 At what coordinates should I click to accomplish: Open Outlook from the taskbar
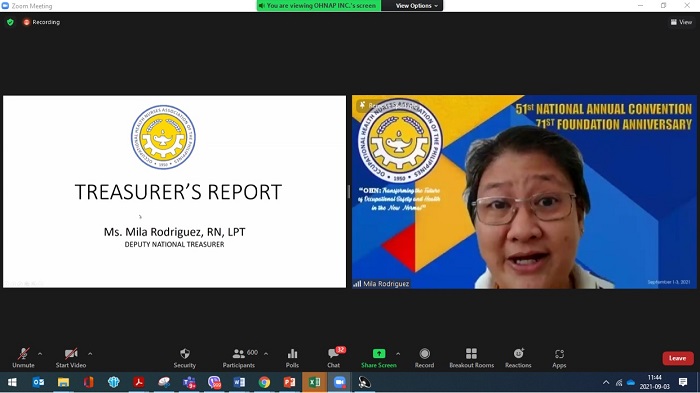point(38,382)
